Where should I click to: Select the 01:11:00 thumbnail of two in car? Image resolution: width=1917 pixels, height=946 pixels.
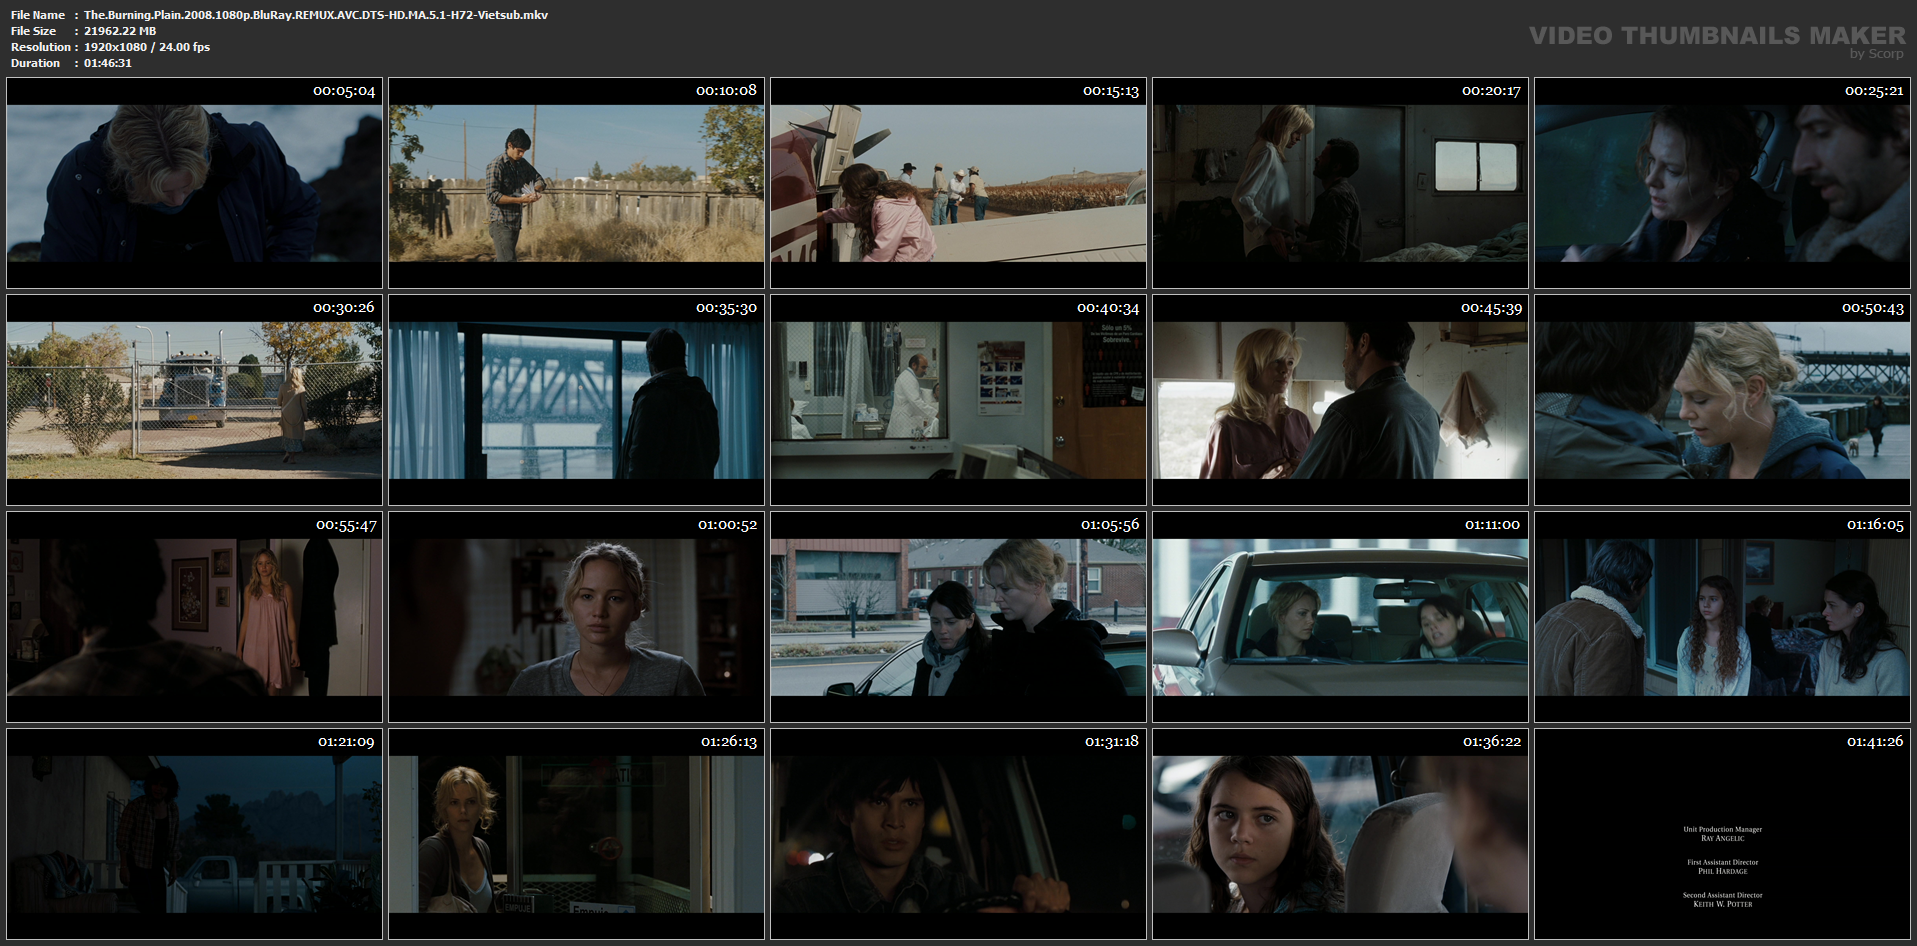pos(1340,617)
